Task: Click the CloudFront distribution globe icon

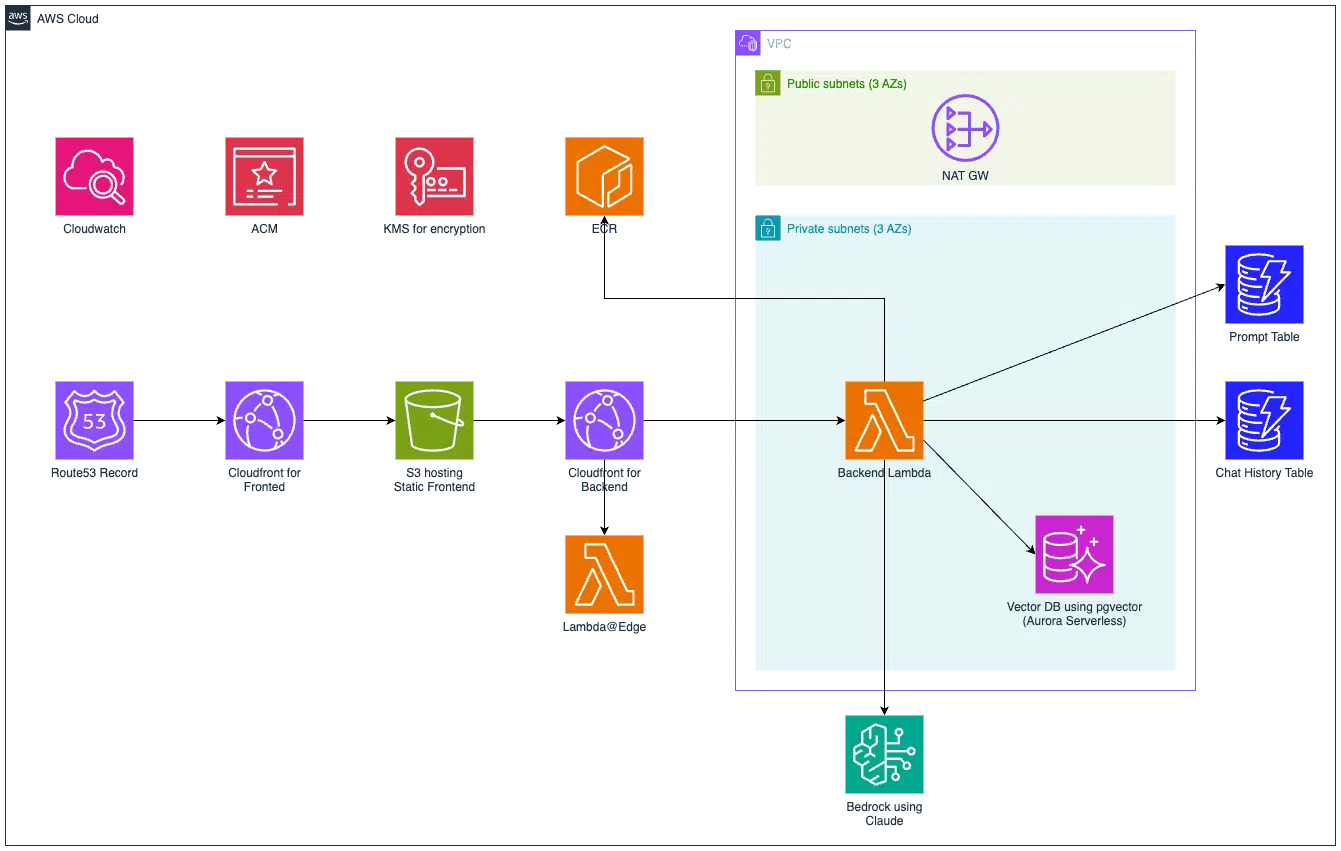Action: (x=264, y=420)
